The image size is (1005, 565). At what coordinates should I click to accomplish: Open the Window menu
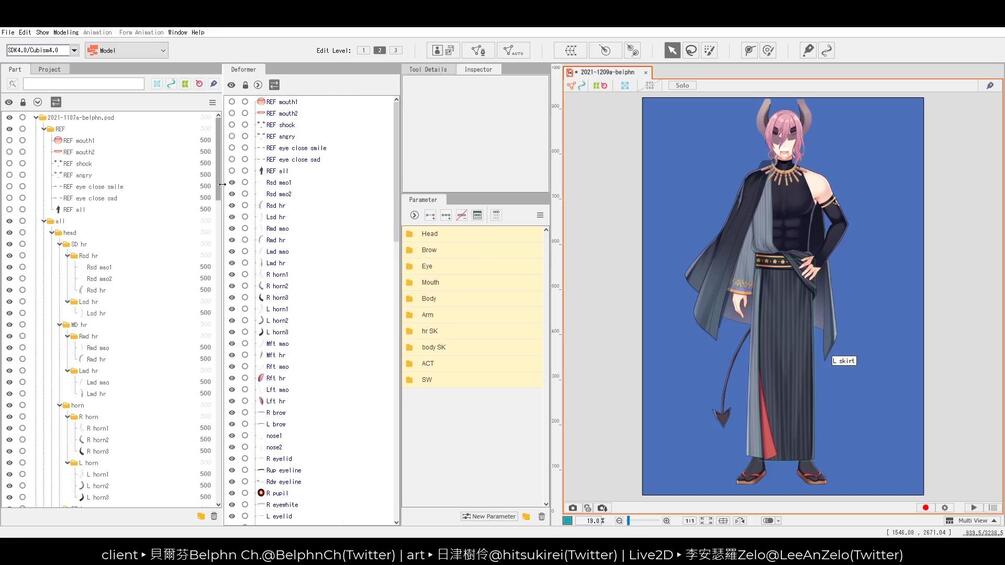click(178, 32)
